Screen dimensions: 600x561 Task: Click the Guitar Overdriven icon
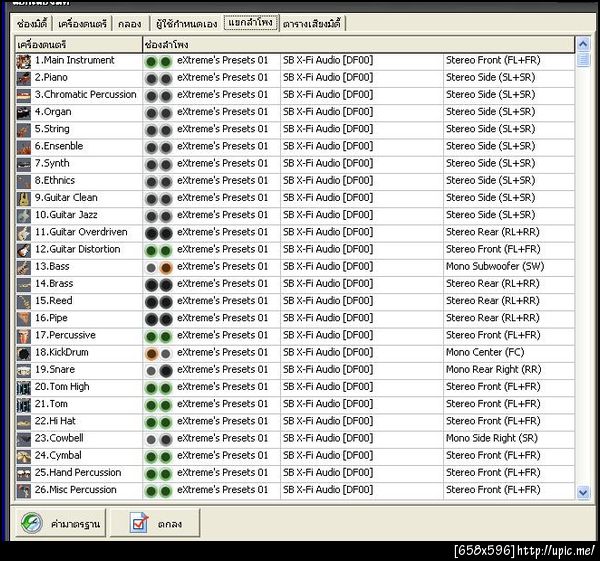click(24, 233)
